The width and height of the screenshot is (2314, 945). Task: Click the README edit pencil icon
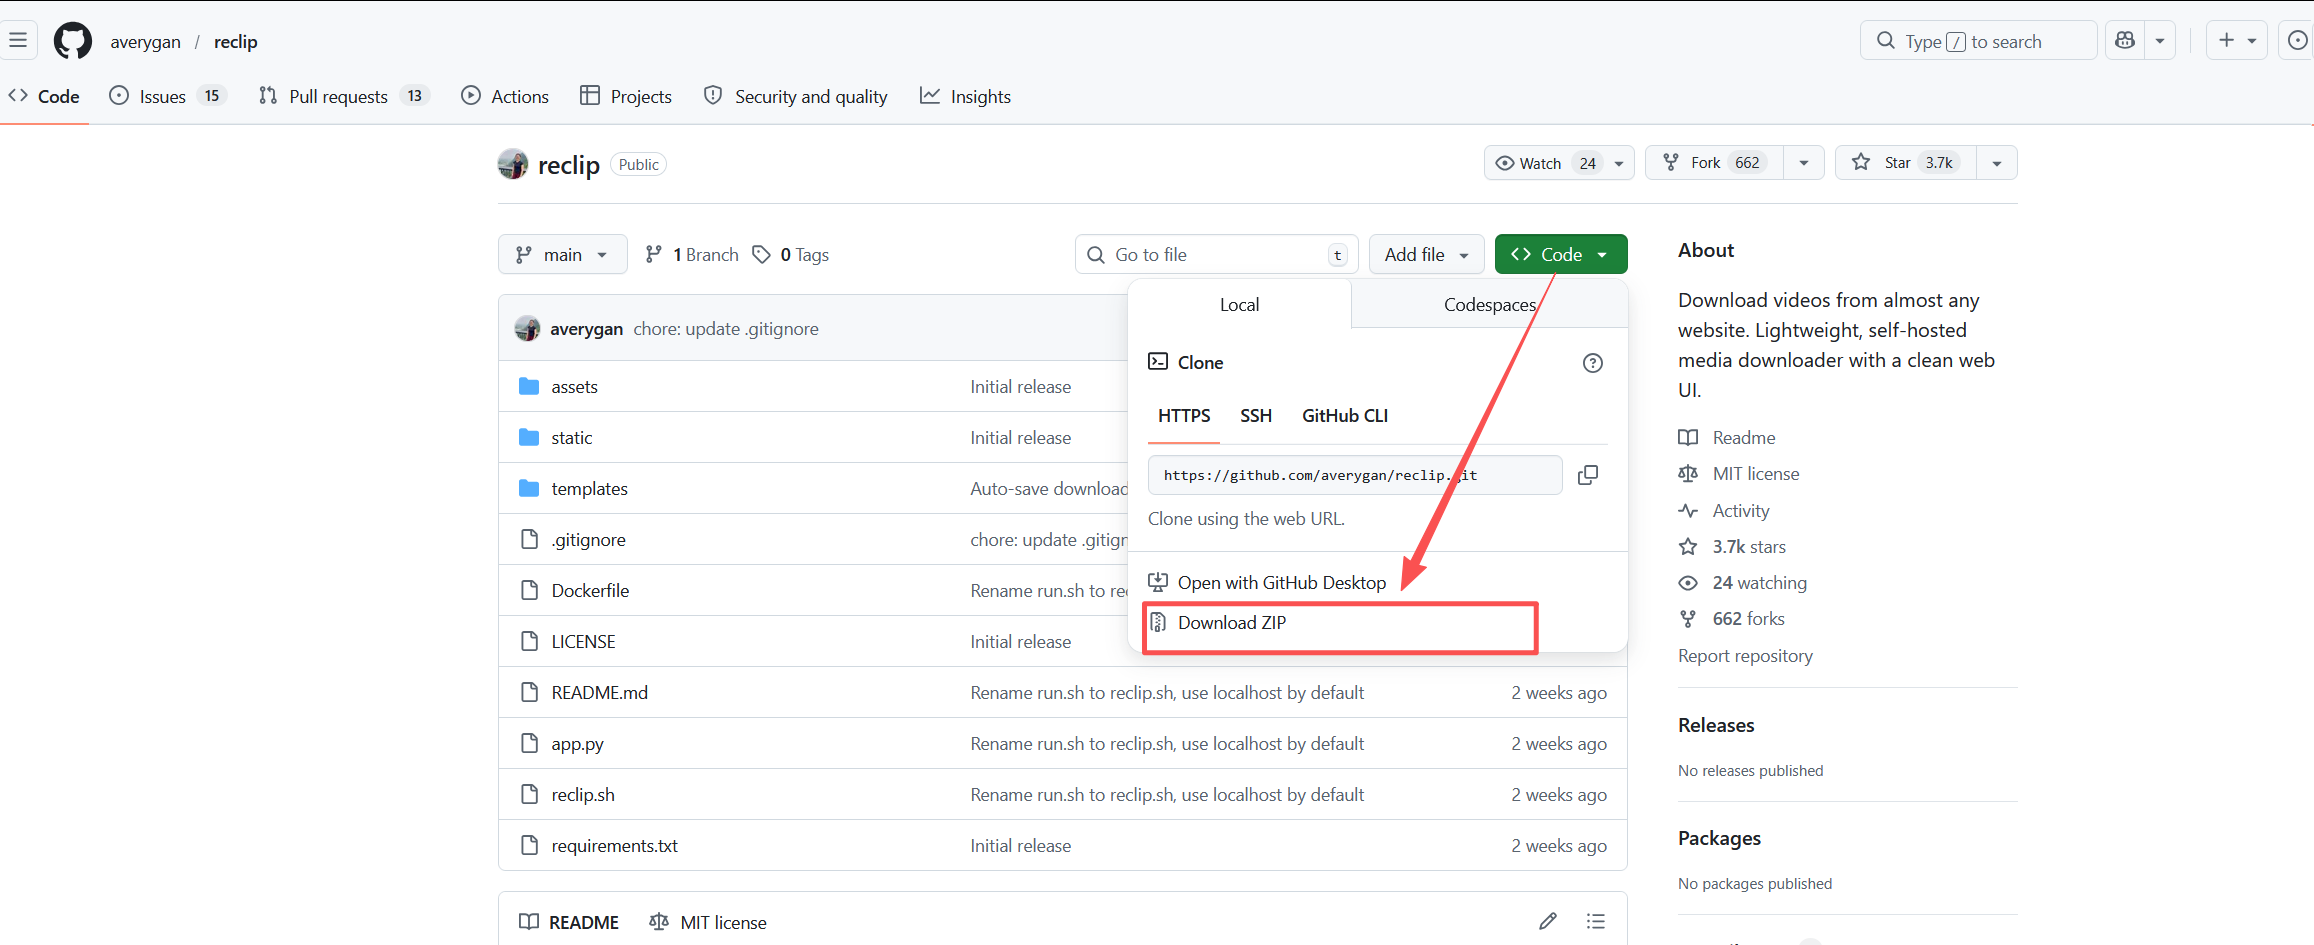point(1548,921)
